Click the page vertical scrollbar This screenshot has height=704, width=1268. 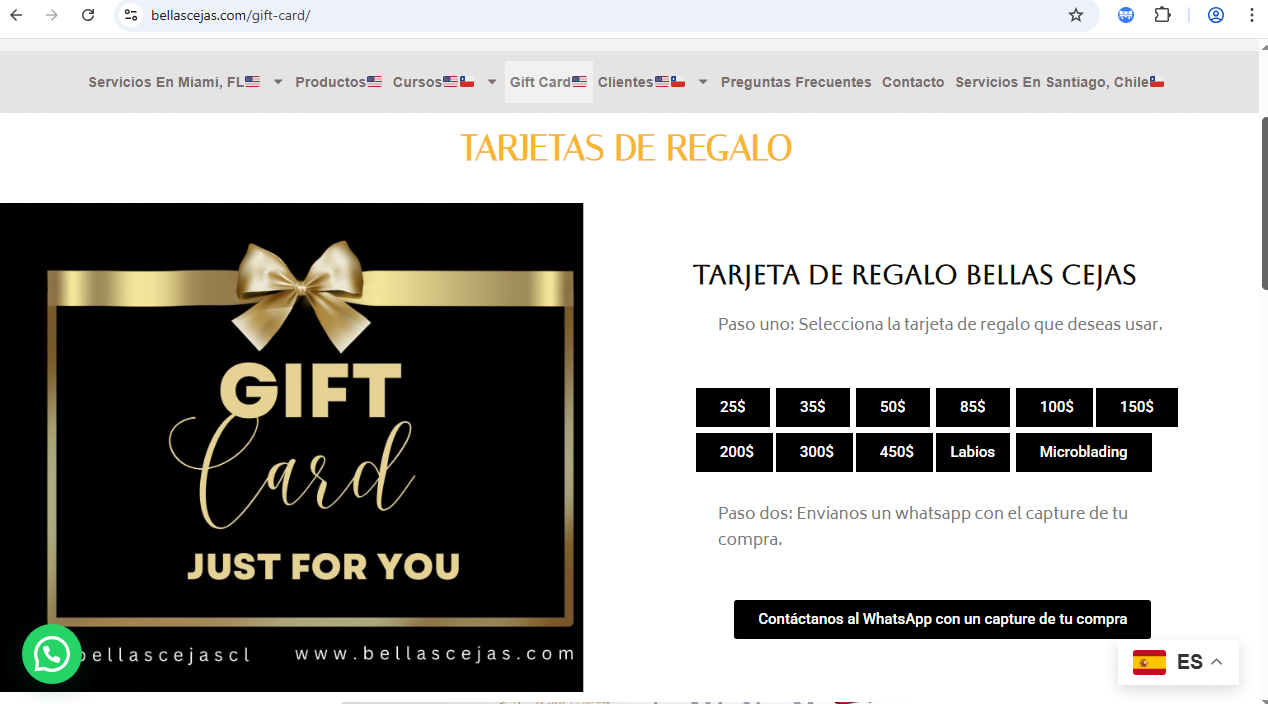tap(1263, 200)
